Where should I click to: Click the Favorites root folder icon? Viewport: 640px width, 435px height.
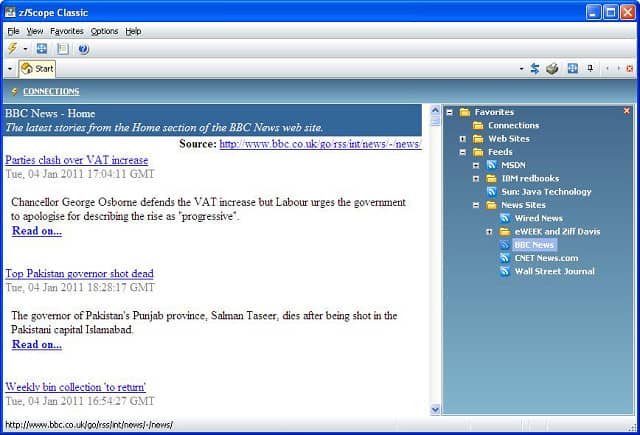coord(464,112)
